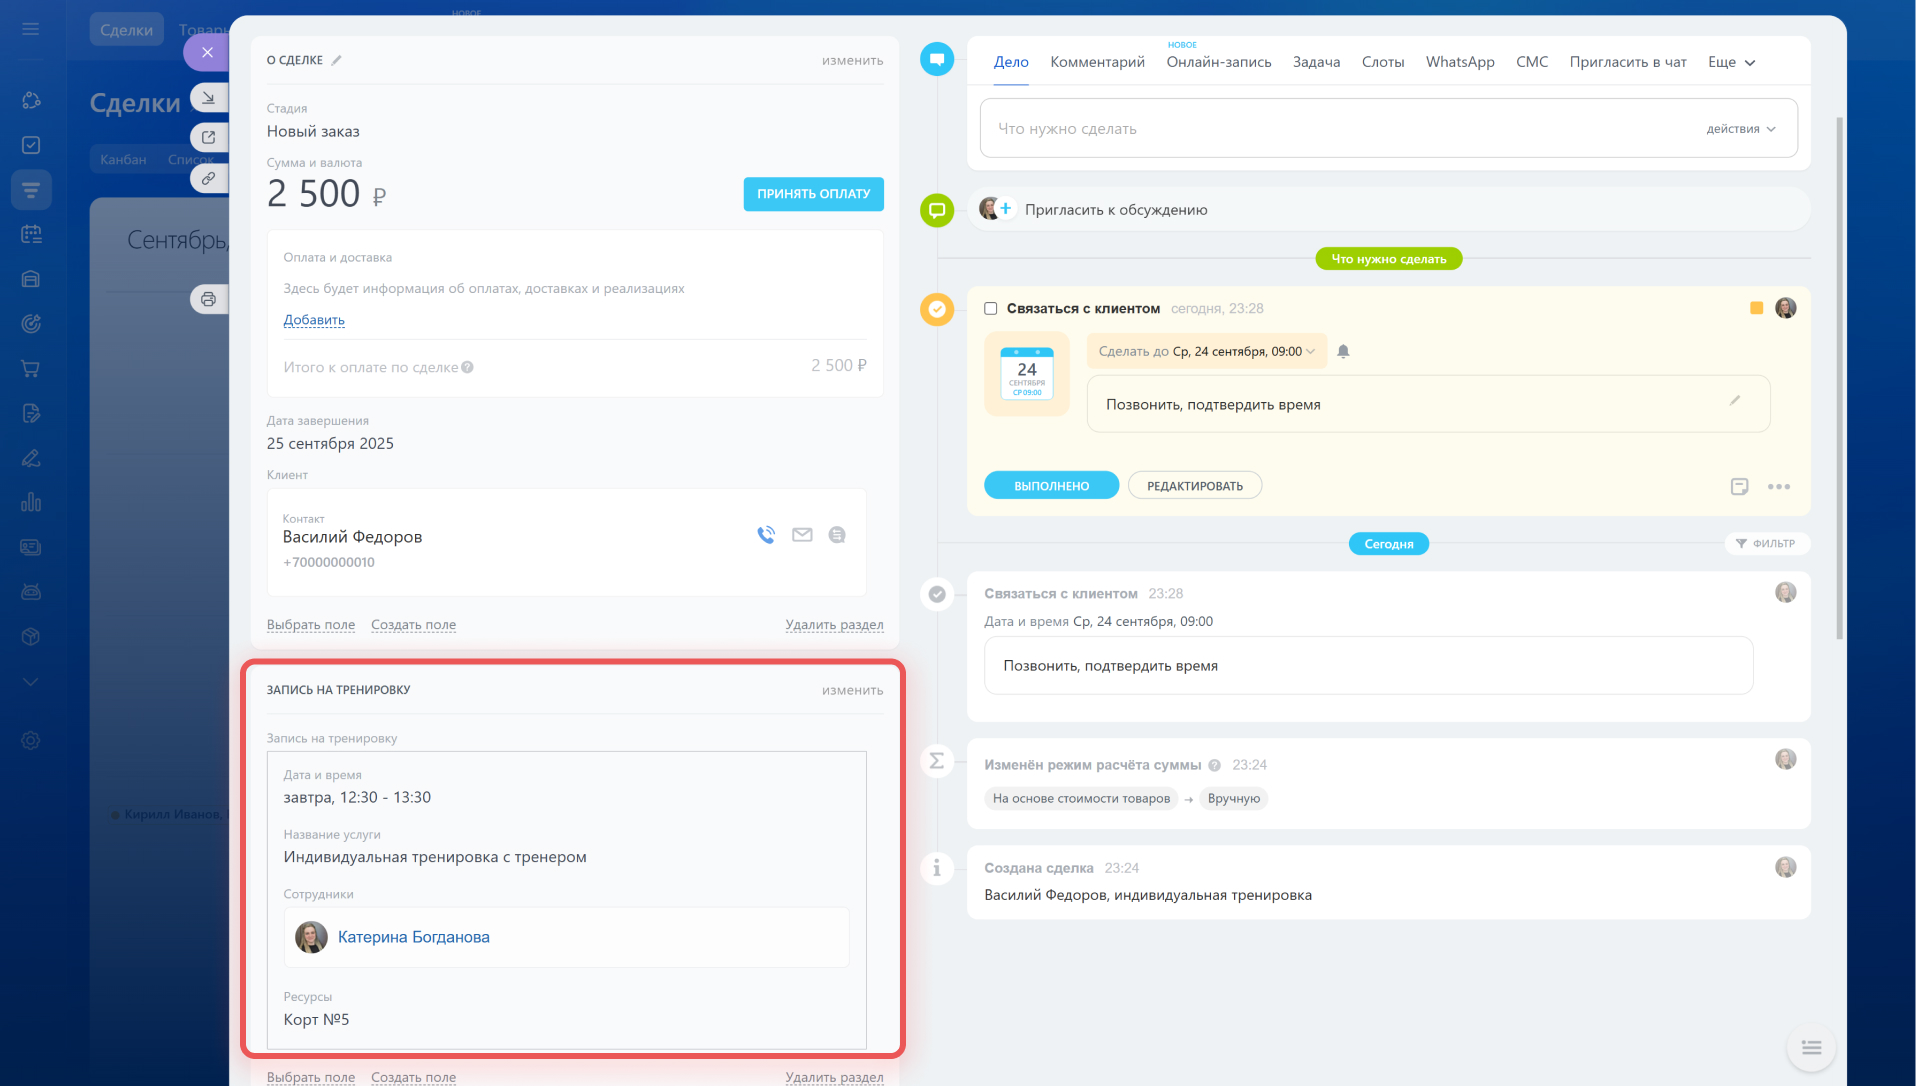The width and height of the screenshot is (1926, 1086).
Task: Click the bell reminder icon in the task
Action: pyautogui.click(x=1343, y=351)
